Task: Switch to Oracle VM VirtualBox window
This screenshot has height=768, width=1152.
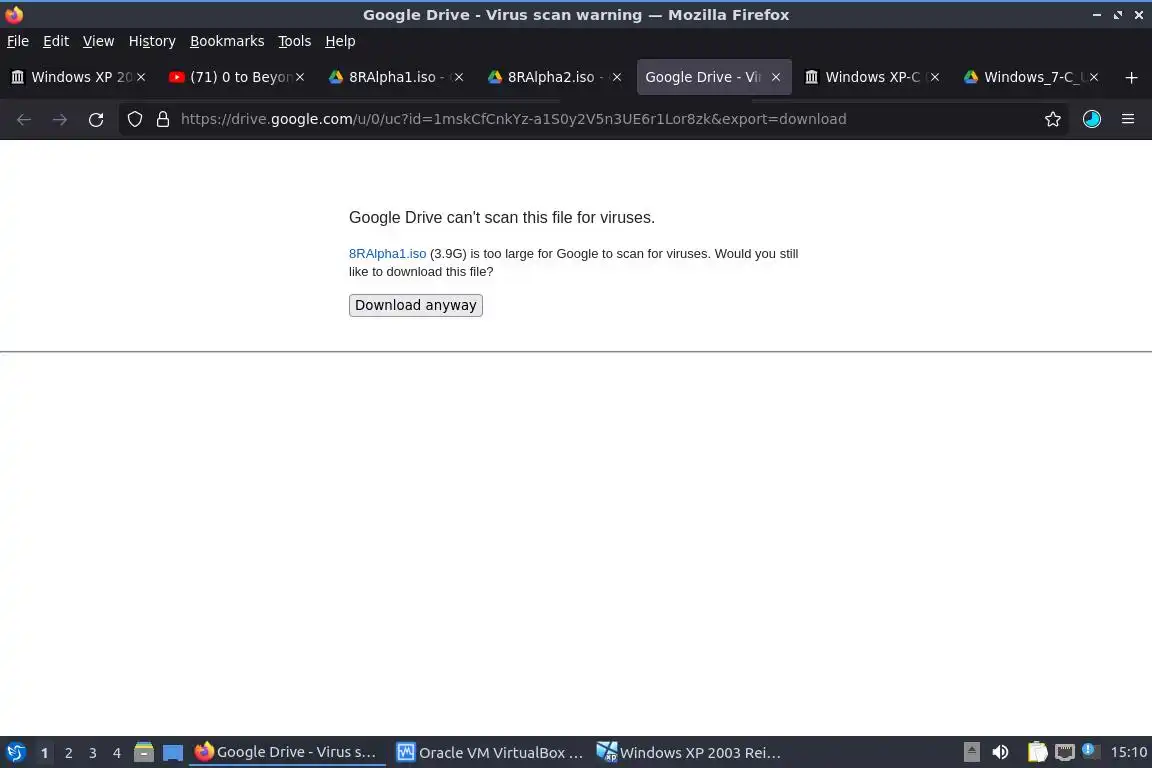Action: click(x=490, y=753)
